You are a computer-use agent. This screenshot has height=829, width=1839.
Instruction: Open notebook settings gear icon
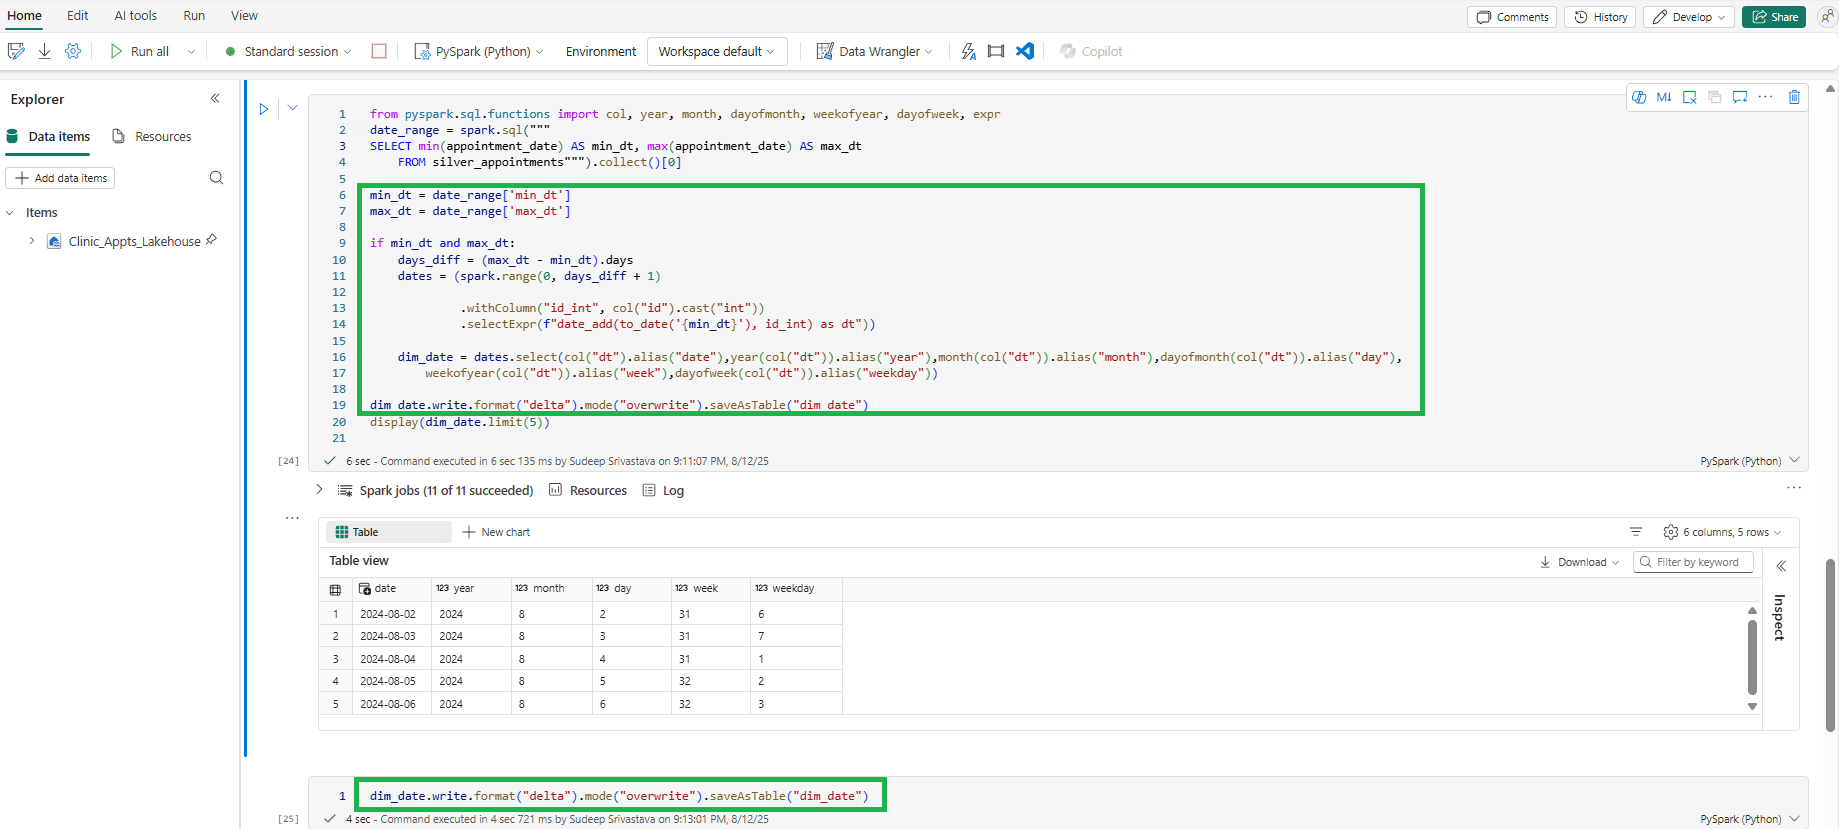73,51
